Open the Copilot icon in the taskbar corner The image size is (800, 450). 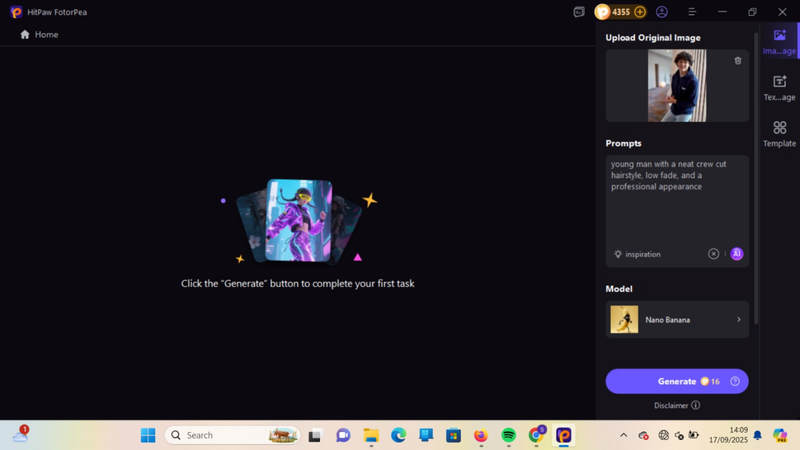[780, 435]
